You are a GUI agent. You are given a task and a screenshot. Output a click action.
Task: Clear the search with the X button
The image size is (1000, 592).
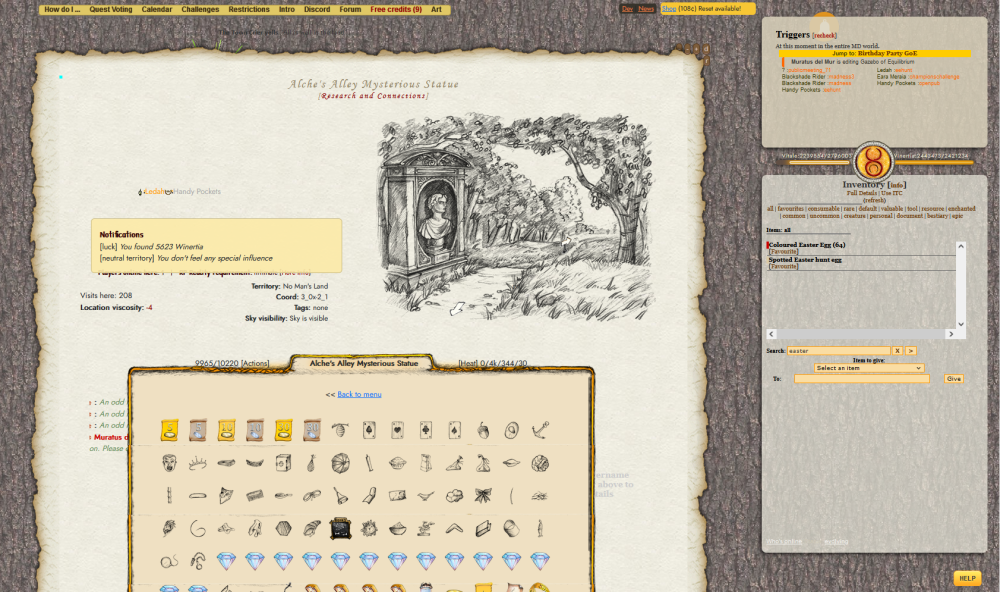tap(897, 351)
